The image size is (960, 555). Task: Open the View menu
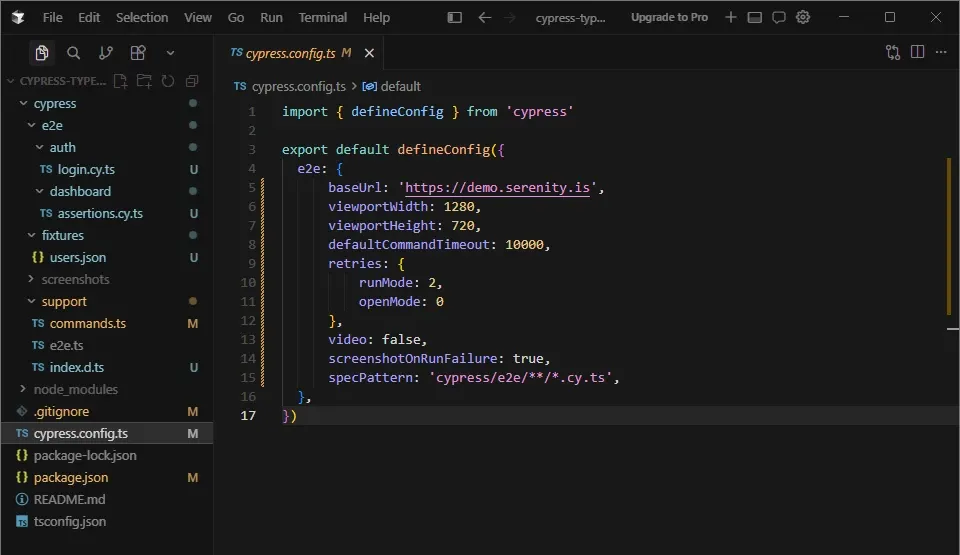(x=198, y=17)
